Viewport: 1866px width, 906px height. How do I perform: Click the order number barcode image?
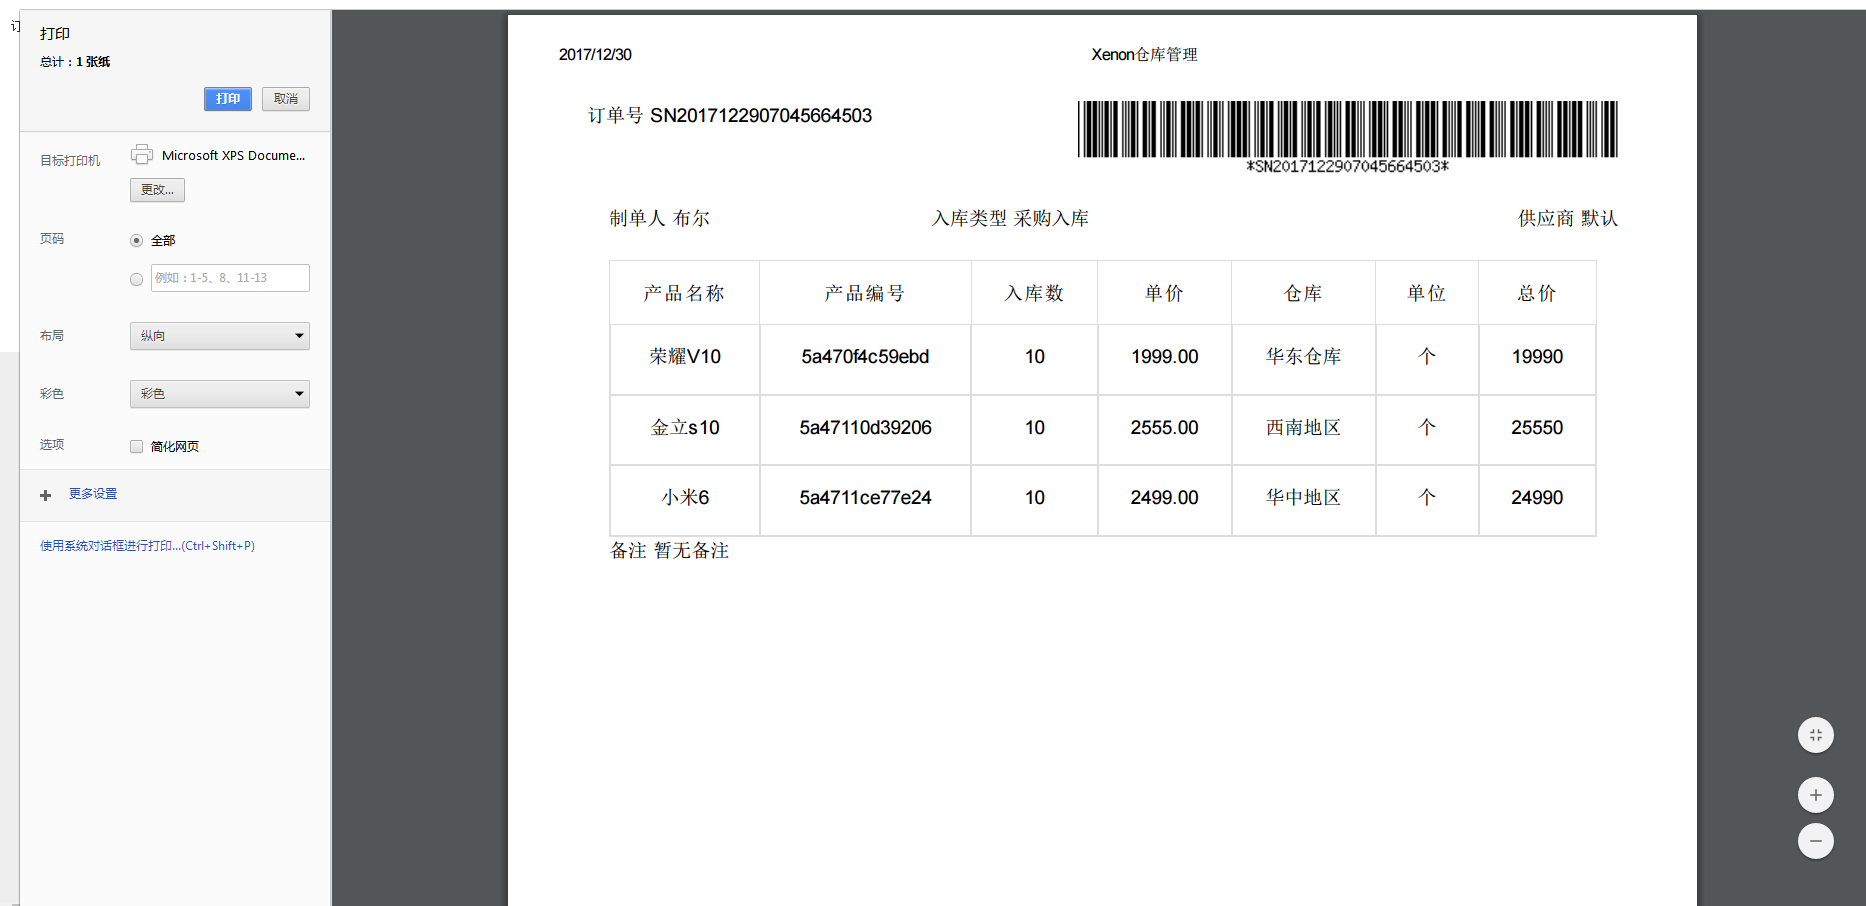click(1347, 130)
